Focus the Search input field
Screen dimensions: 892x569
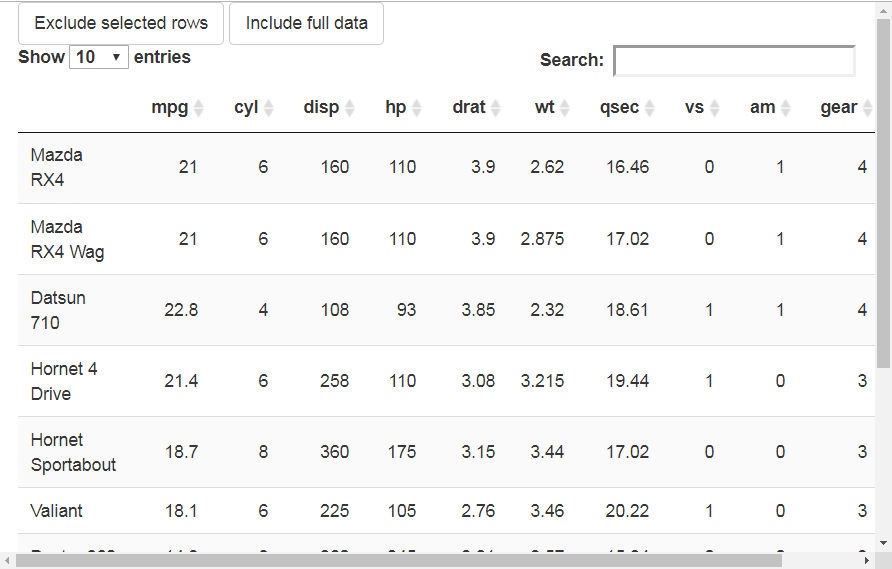pos(734,61)
